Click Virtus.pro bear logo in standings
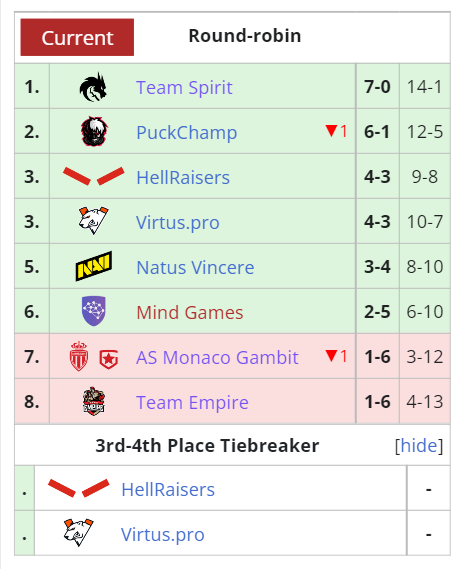The height and width of the screenshot is (569, 467). [94, 221]
